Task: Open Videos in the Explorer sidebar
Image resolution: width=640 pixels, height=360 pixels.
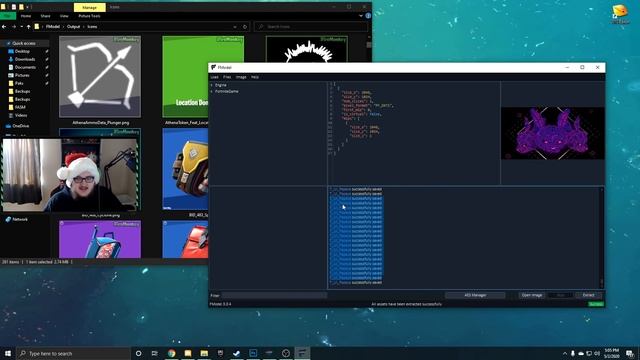Action: [21, 116]
